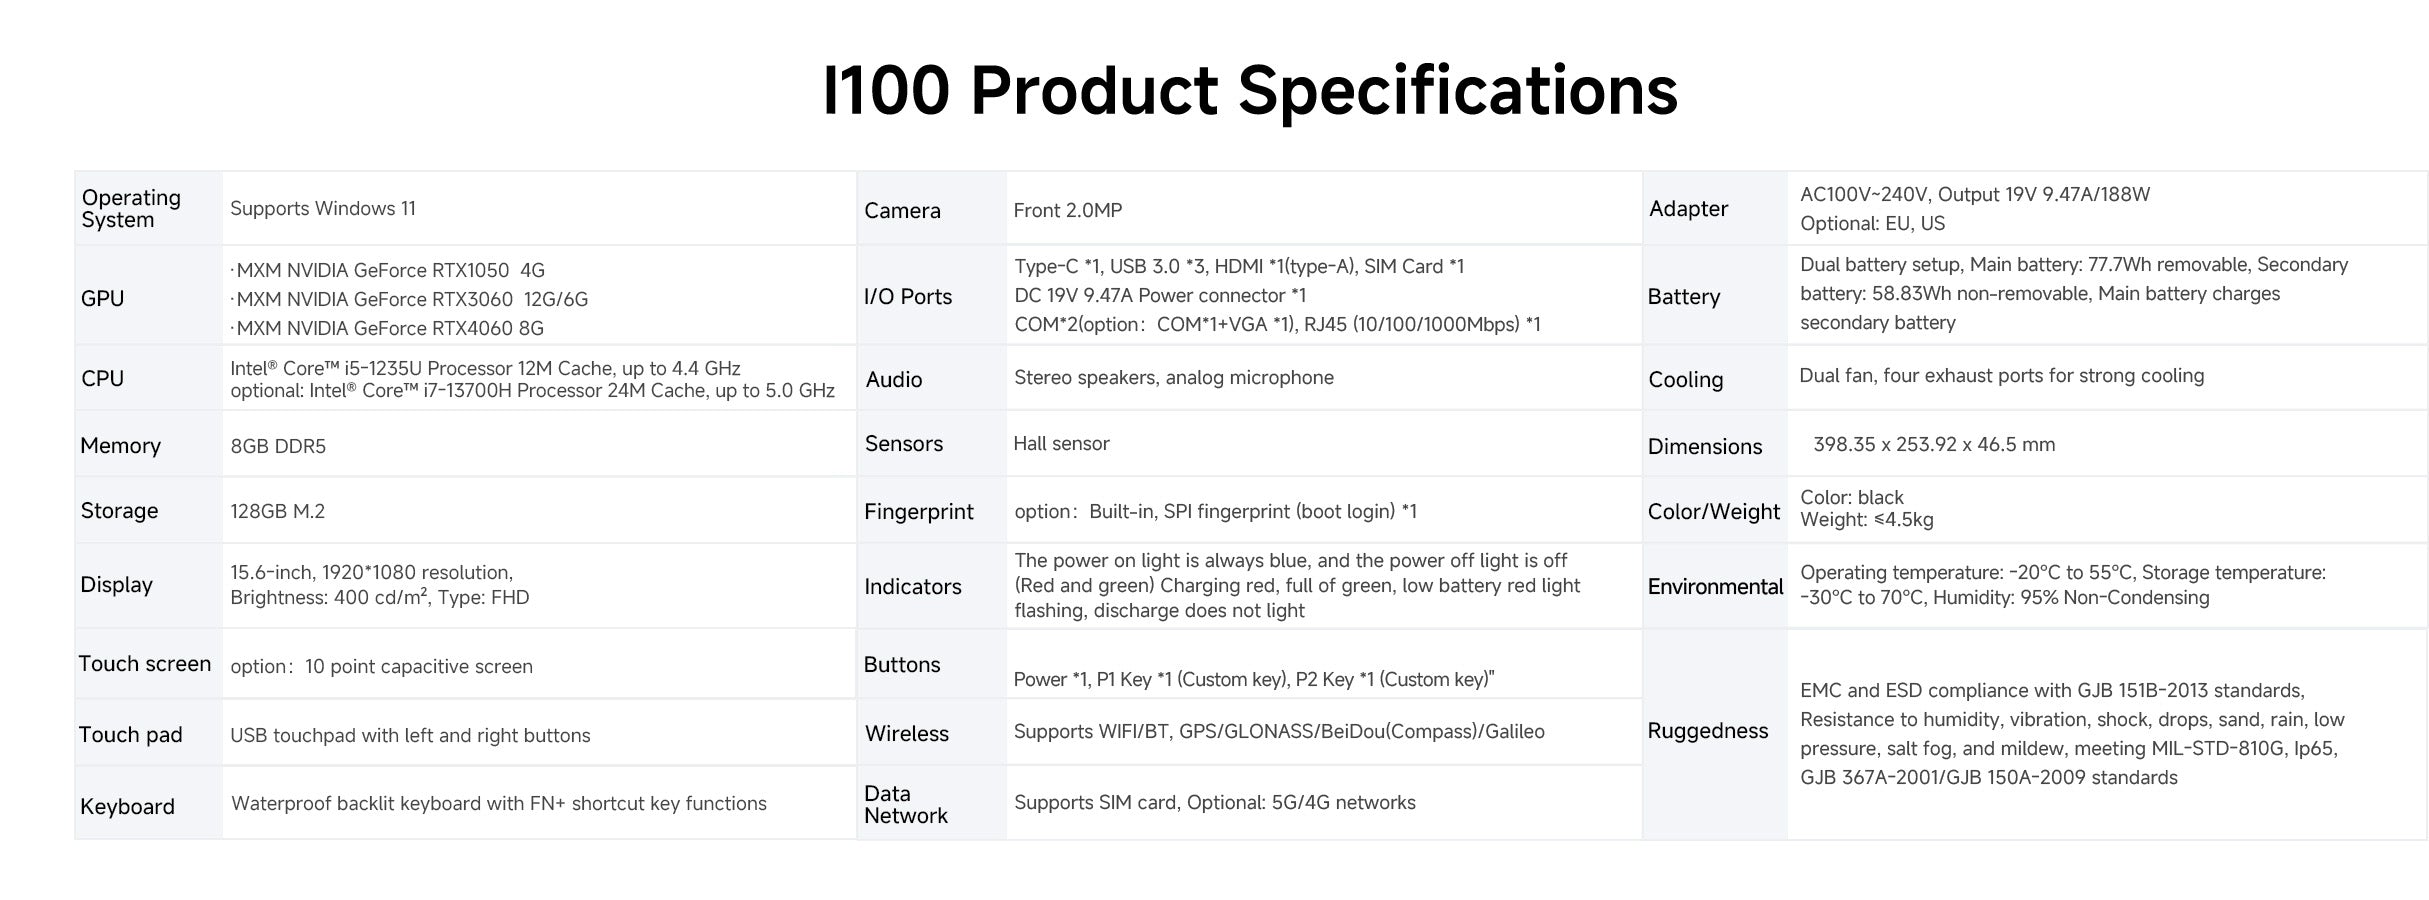Select the Adapter row label
Image resolution: width=2429 pixels, height=900 pixels.
[1688, 209]
